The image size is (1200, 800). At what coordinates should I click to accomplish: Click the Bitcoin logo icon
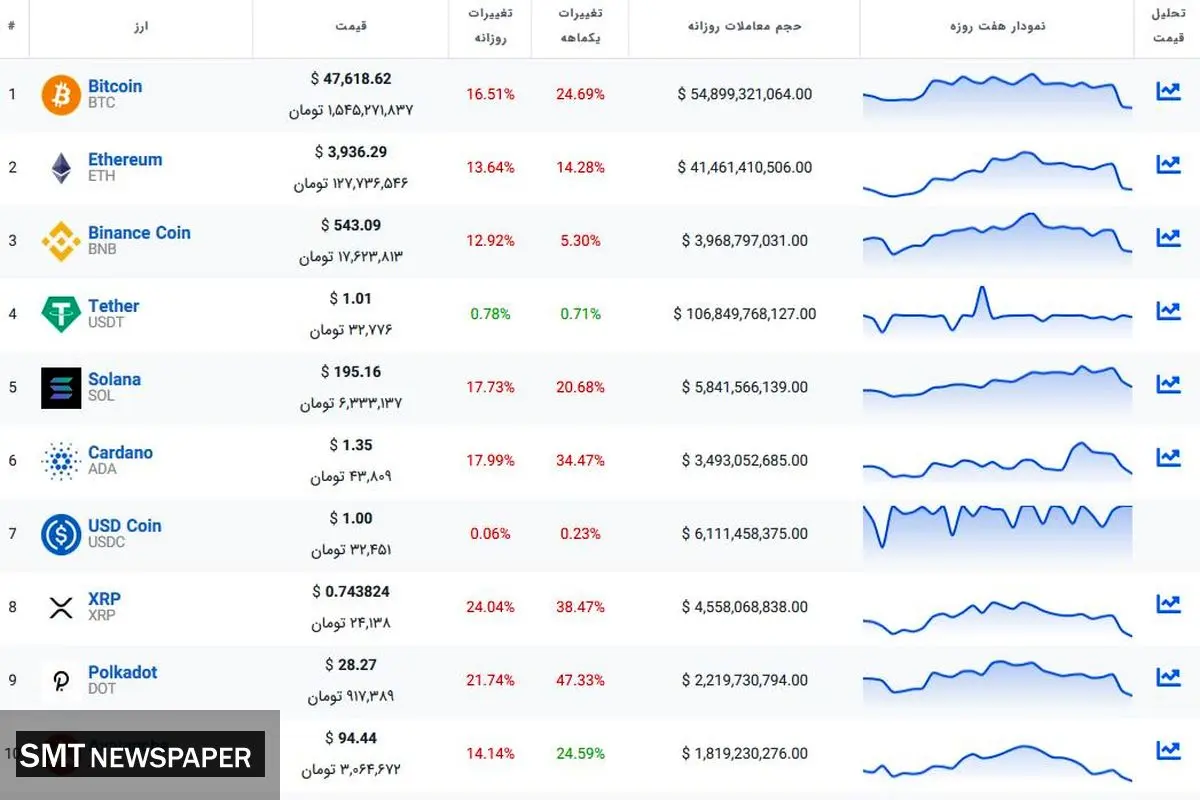tap(61, 95)
